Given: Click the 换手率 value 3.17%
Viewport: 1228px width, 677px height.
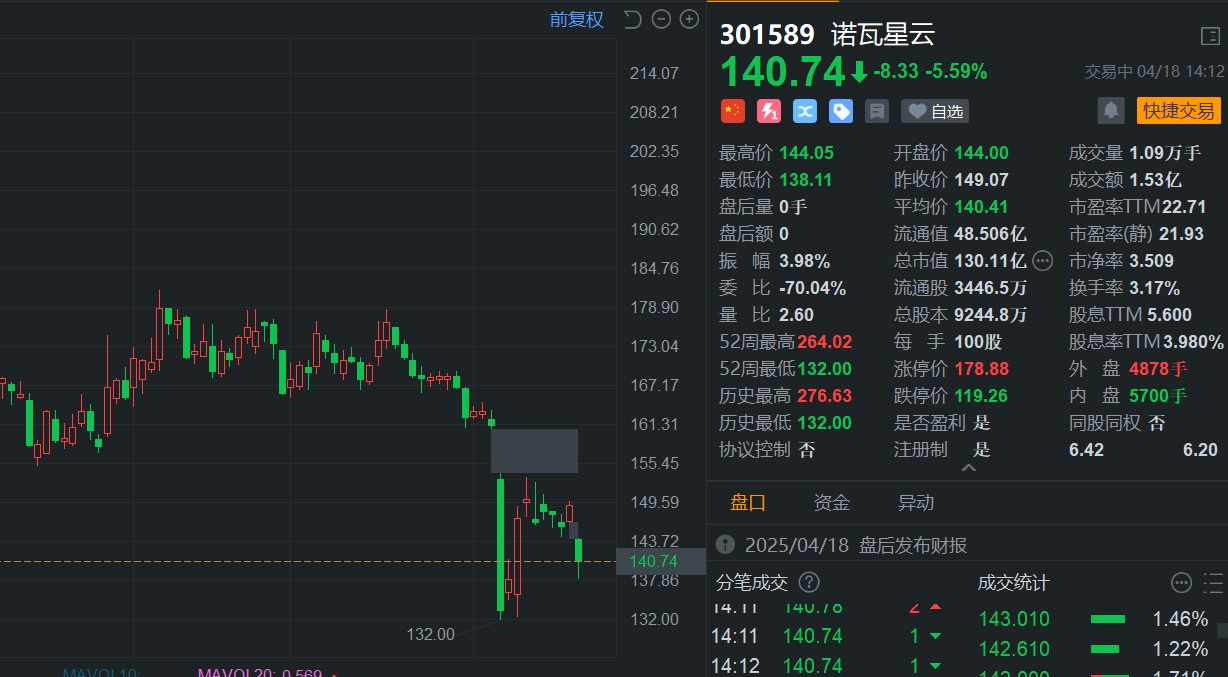Looking at the screenshot, I should (1154, 287).
